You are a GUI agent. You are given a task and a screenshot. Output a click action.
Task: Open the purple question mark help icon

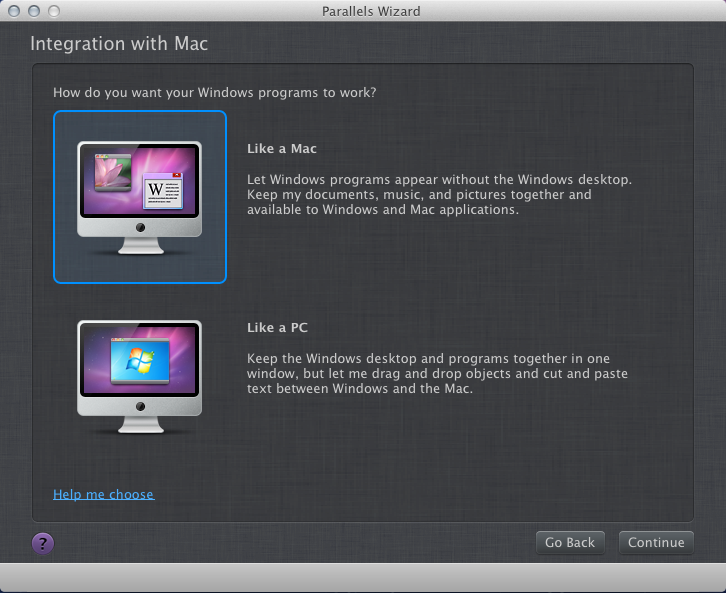(x=43, y=543)
